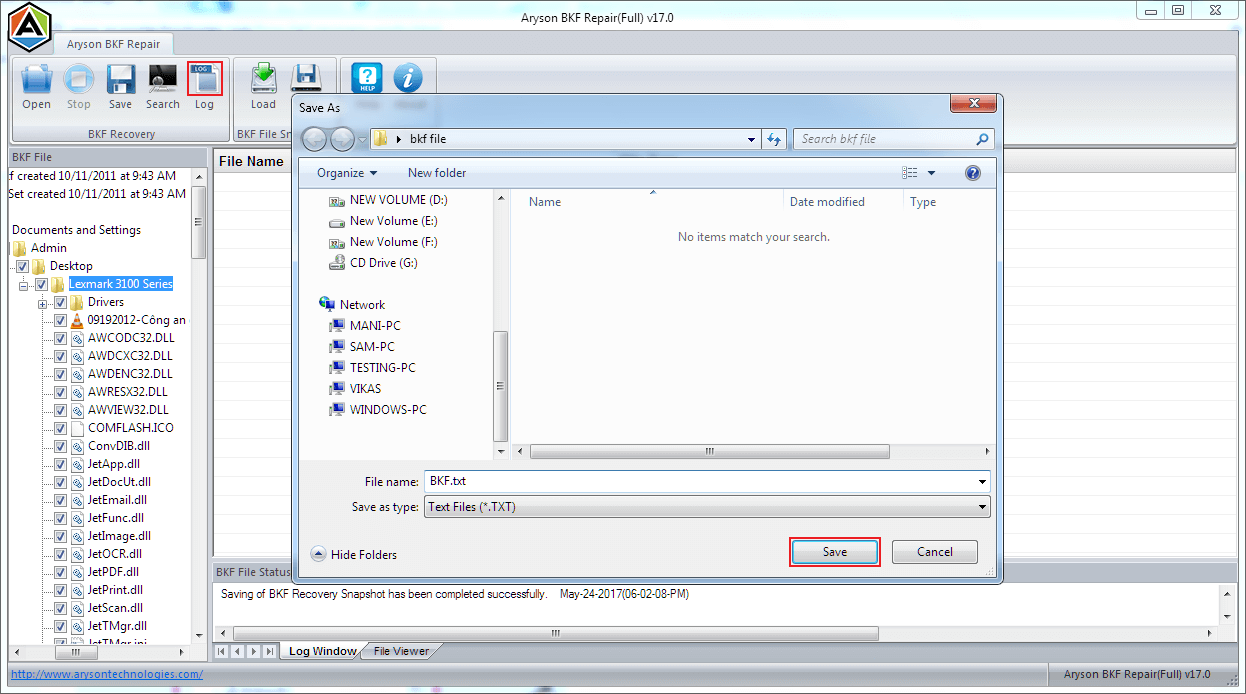Screen dimensions: 1246x694
Task: Click the Admin folder icon in the tree
Action: [20, 248]
